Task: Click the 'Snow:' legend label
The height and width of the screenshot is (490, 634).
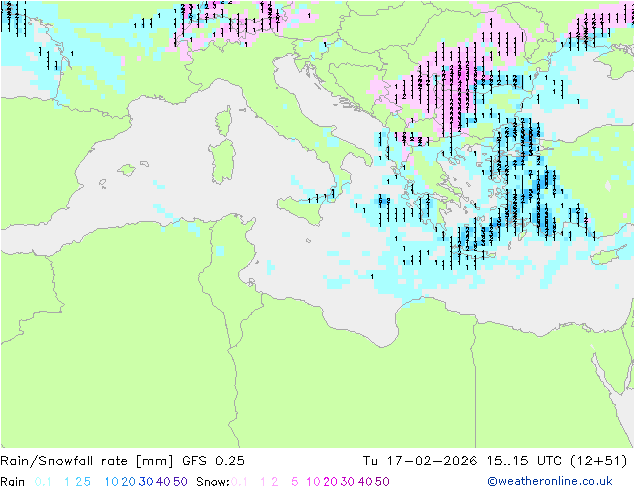Action: pyautogui.click(x=213, y=482)
